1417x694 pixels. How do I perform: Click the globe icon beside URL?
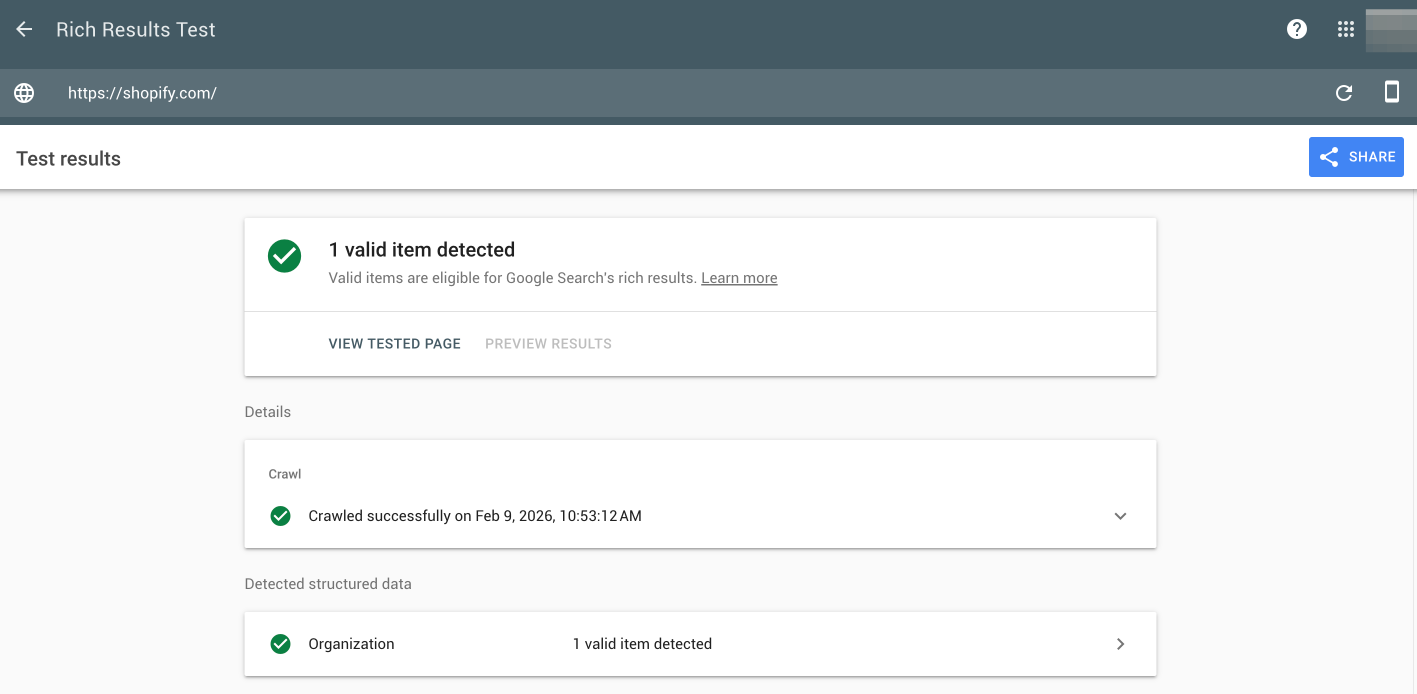24,93
